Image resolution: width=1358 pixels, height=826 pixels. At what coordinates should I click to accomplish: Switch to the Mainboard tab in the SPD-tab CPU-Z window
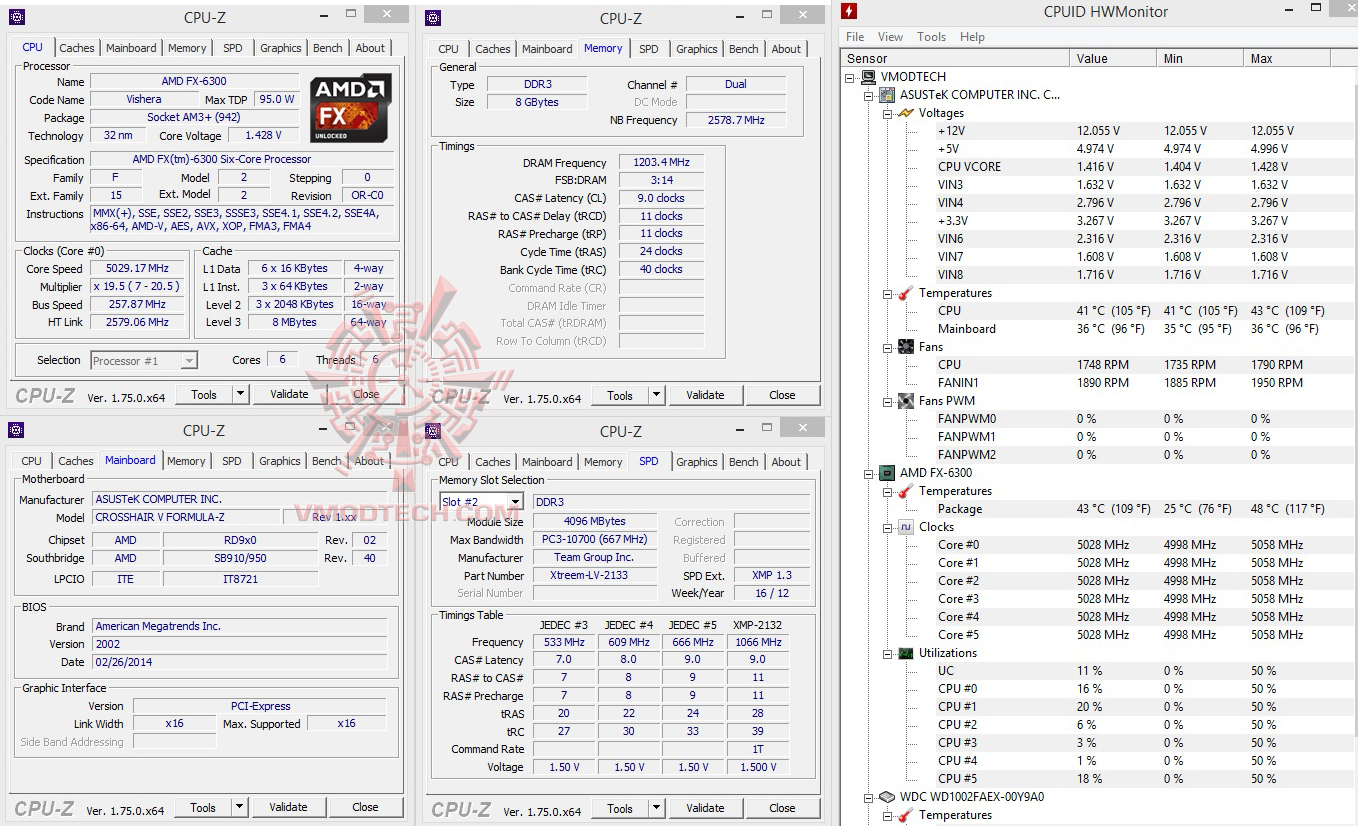click(548, 462)
